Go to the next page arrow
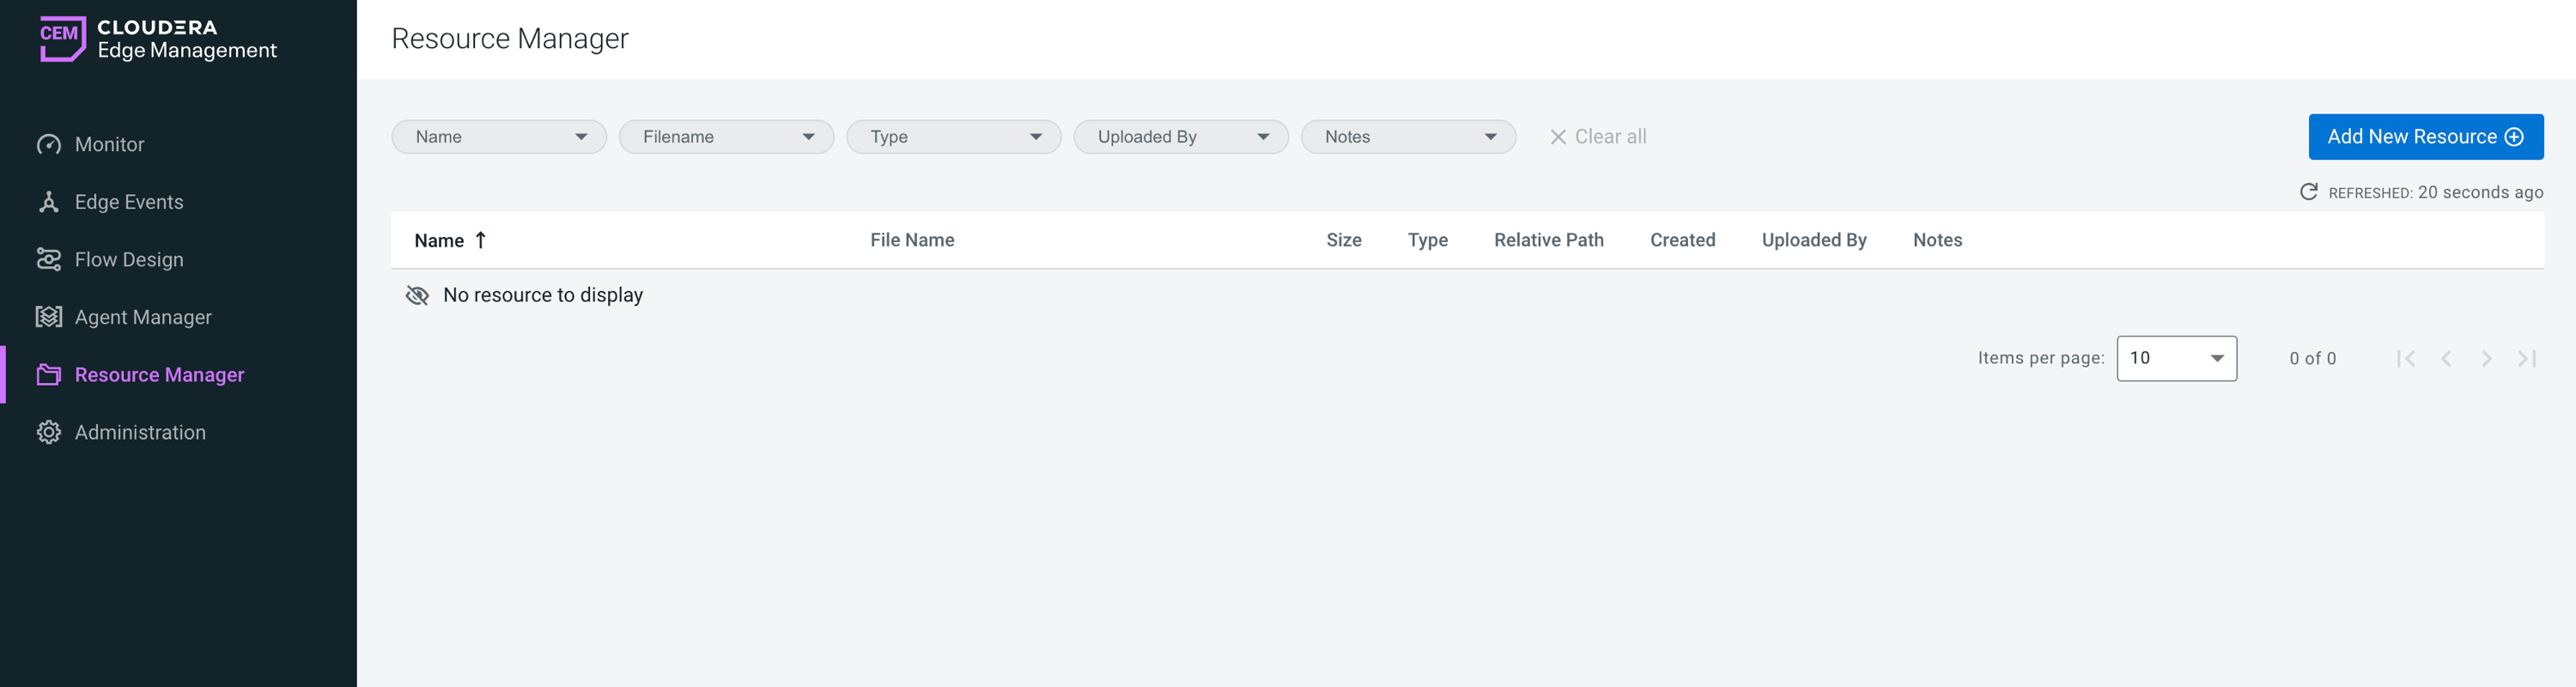 click(x=2486, y=359)
